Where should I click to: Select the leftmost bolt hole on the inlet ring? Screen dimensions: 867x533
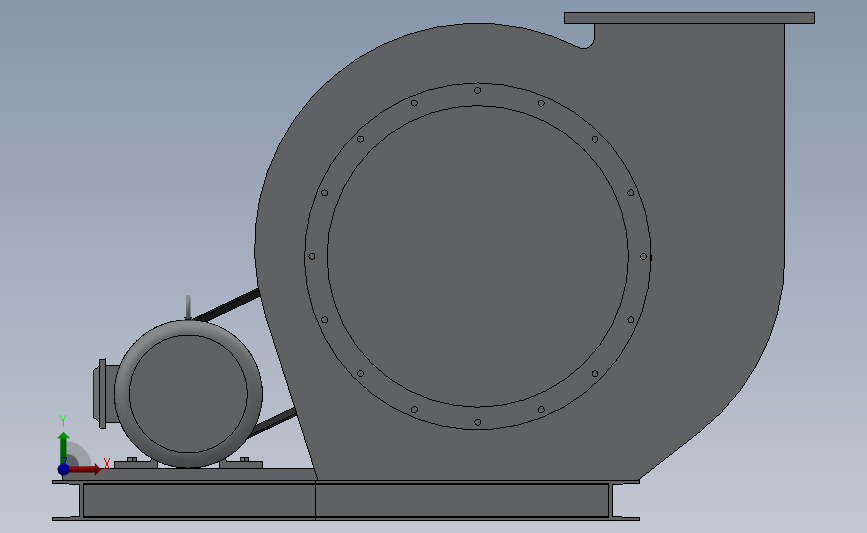pos(312,257)
